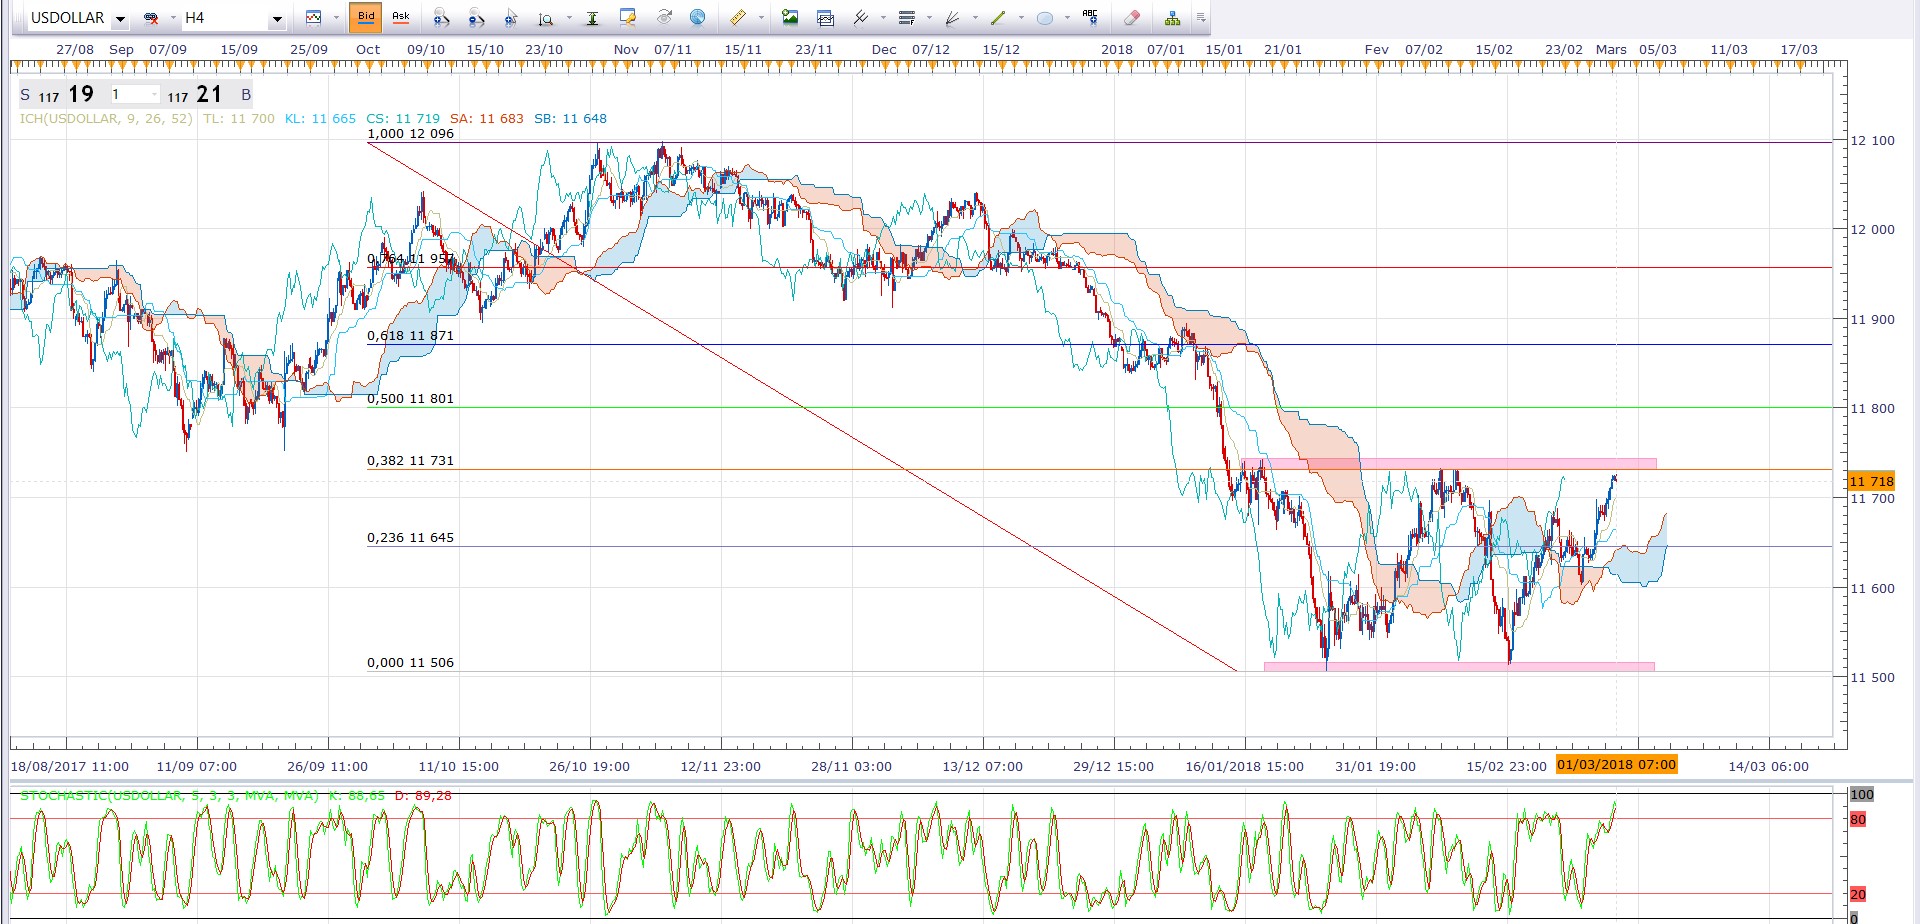Click the ABC add text label tool
1920x924 pixels.
(x=1090, y=18)
